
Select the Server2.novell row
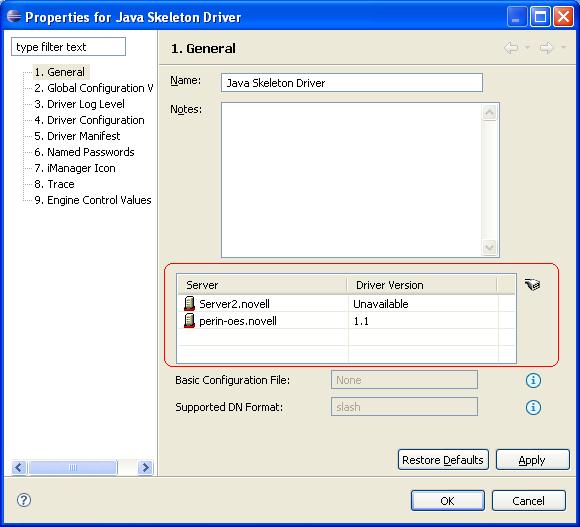(x=346, y=304)
